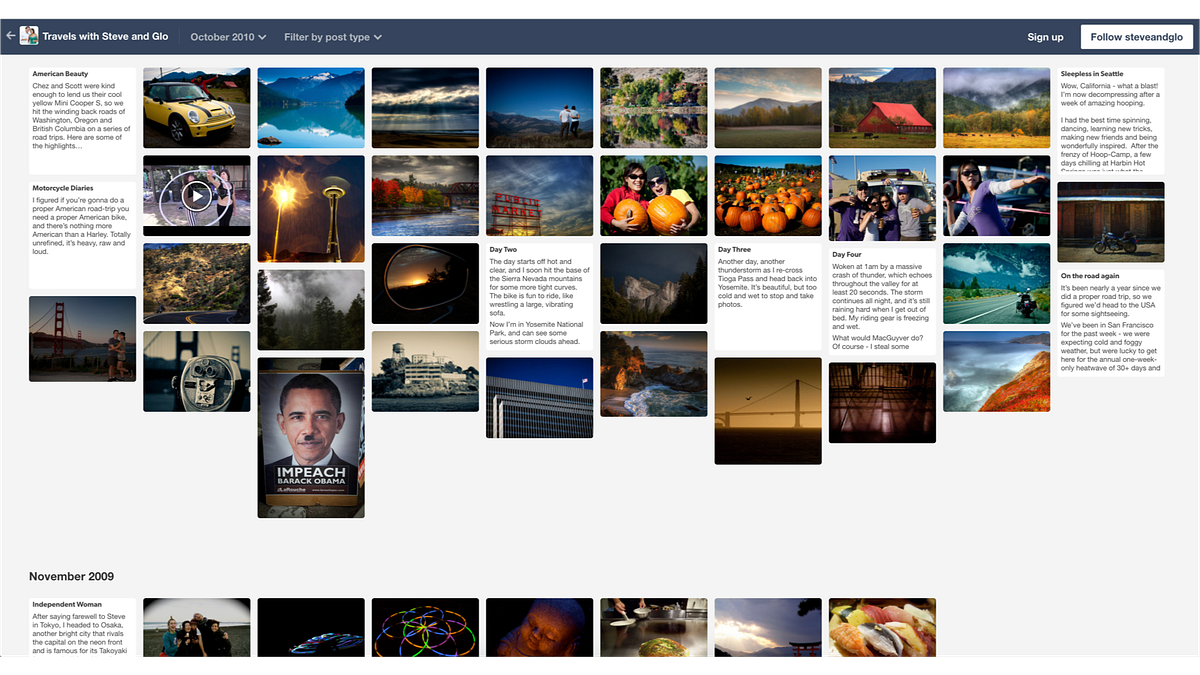Open the Golden Gate couple photo

click(82, 339)
